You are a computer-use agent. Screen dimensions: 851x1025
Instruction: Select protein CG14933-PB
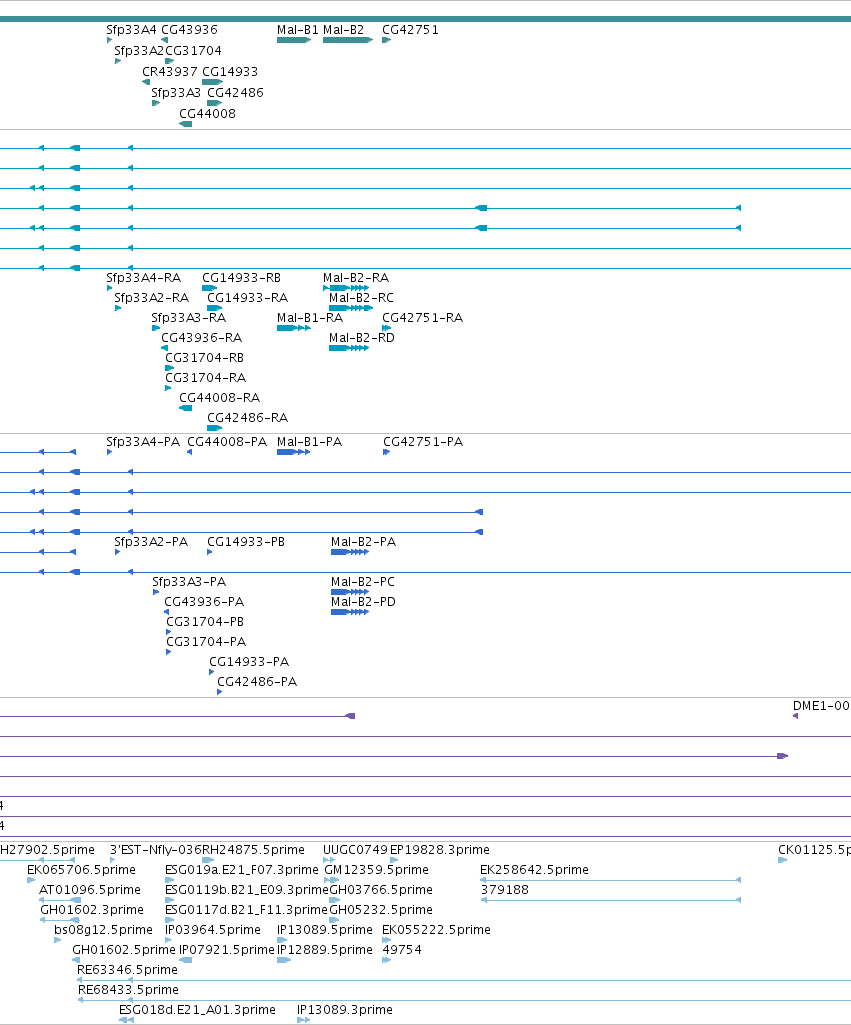tap(246, 542)
